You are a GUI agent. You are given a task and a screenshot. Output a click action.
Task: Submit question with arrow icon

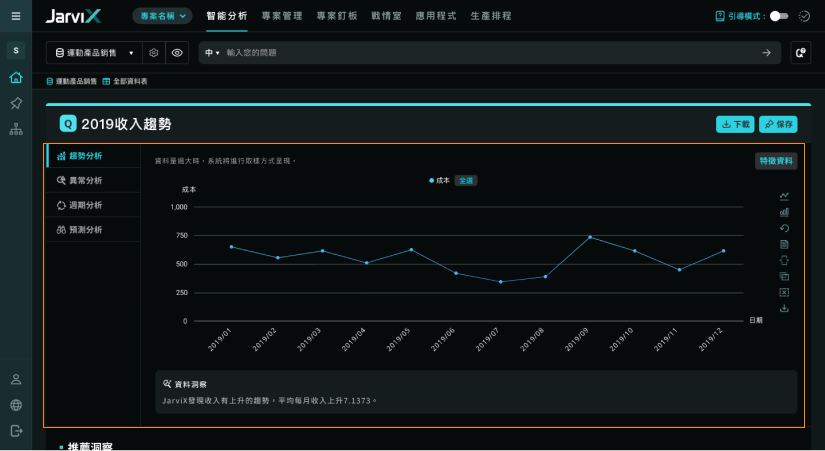[x=766, y=53]
